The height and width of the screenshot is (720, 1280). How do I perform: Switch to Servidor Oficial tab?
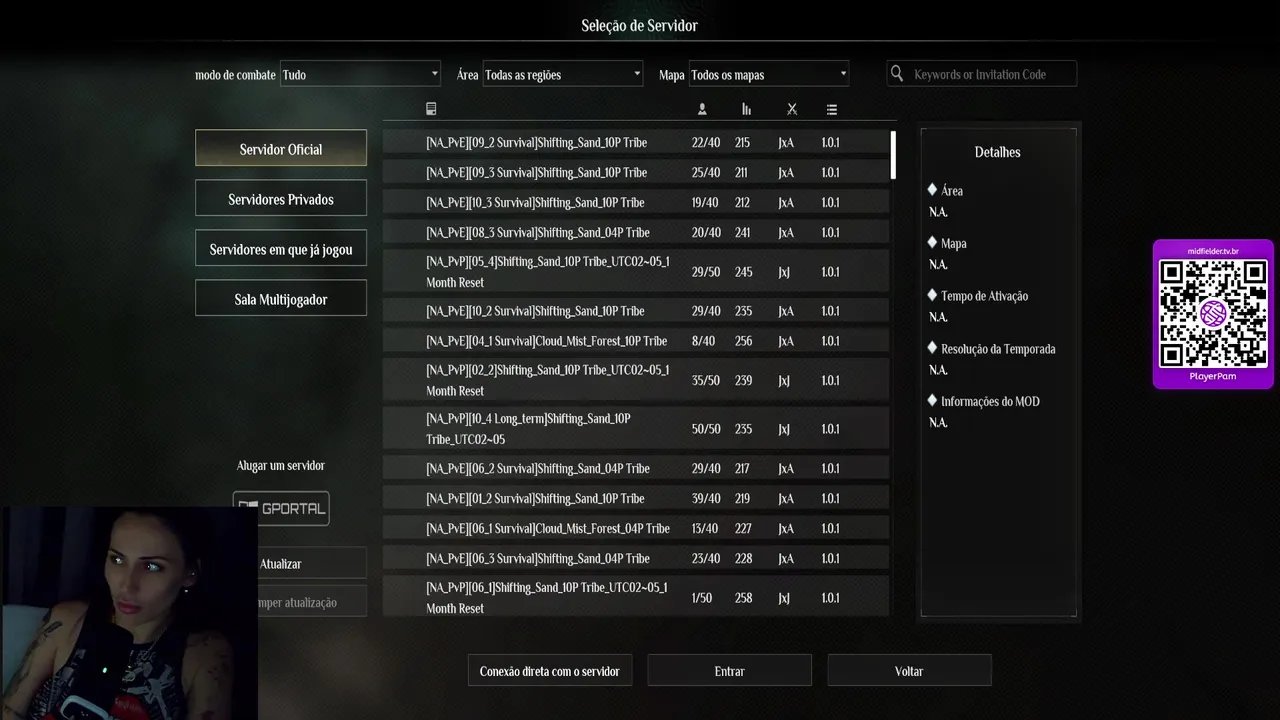(x=281, y=149)
